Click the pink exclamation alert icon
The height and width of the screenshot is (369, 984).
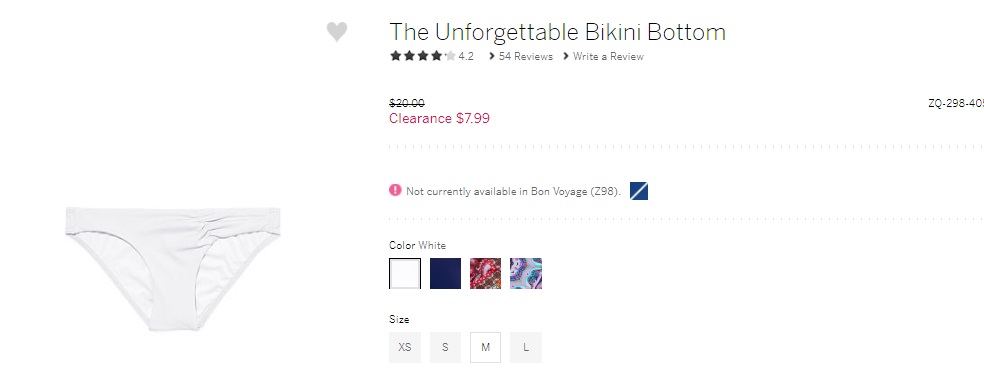tap(395, 190)
